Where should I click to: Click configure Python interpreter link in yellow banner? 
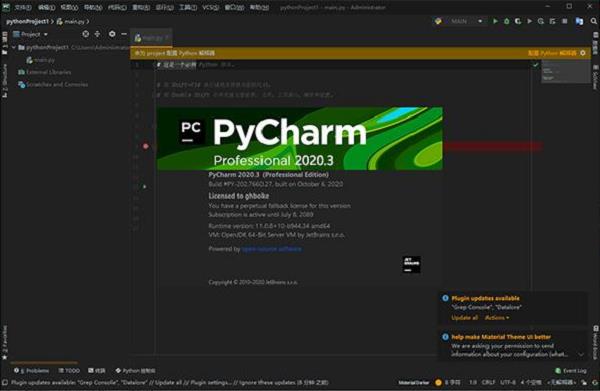coord(552,53)
